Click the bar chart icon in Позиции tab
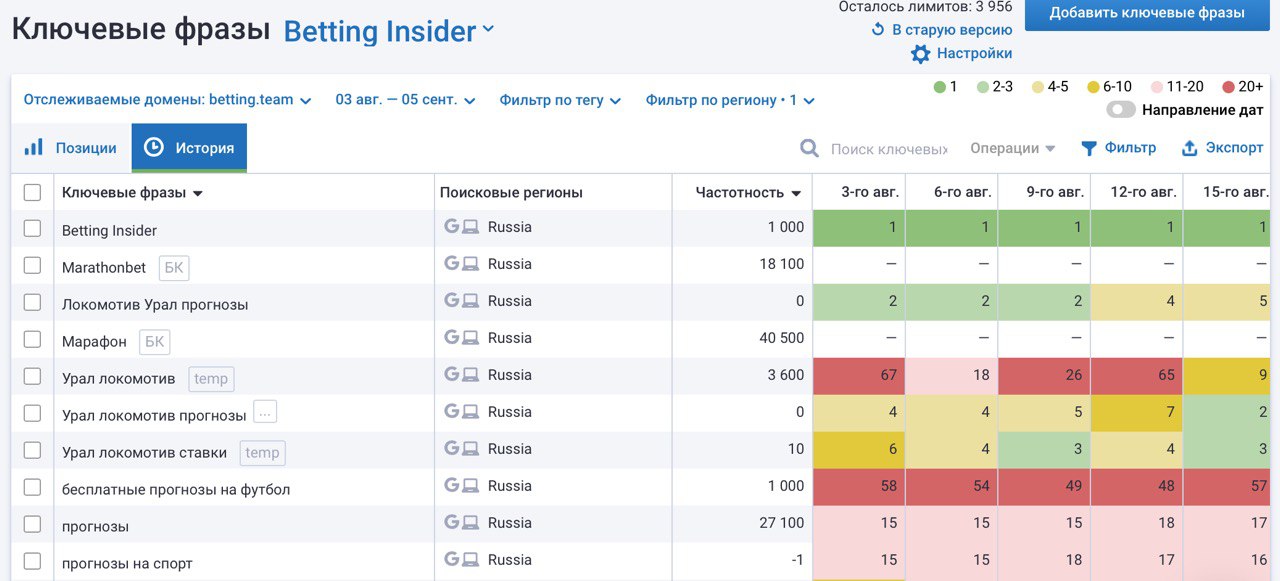The width and height of the screenshot is (1280, 581). point(34,147)
